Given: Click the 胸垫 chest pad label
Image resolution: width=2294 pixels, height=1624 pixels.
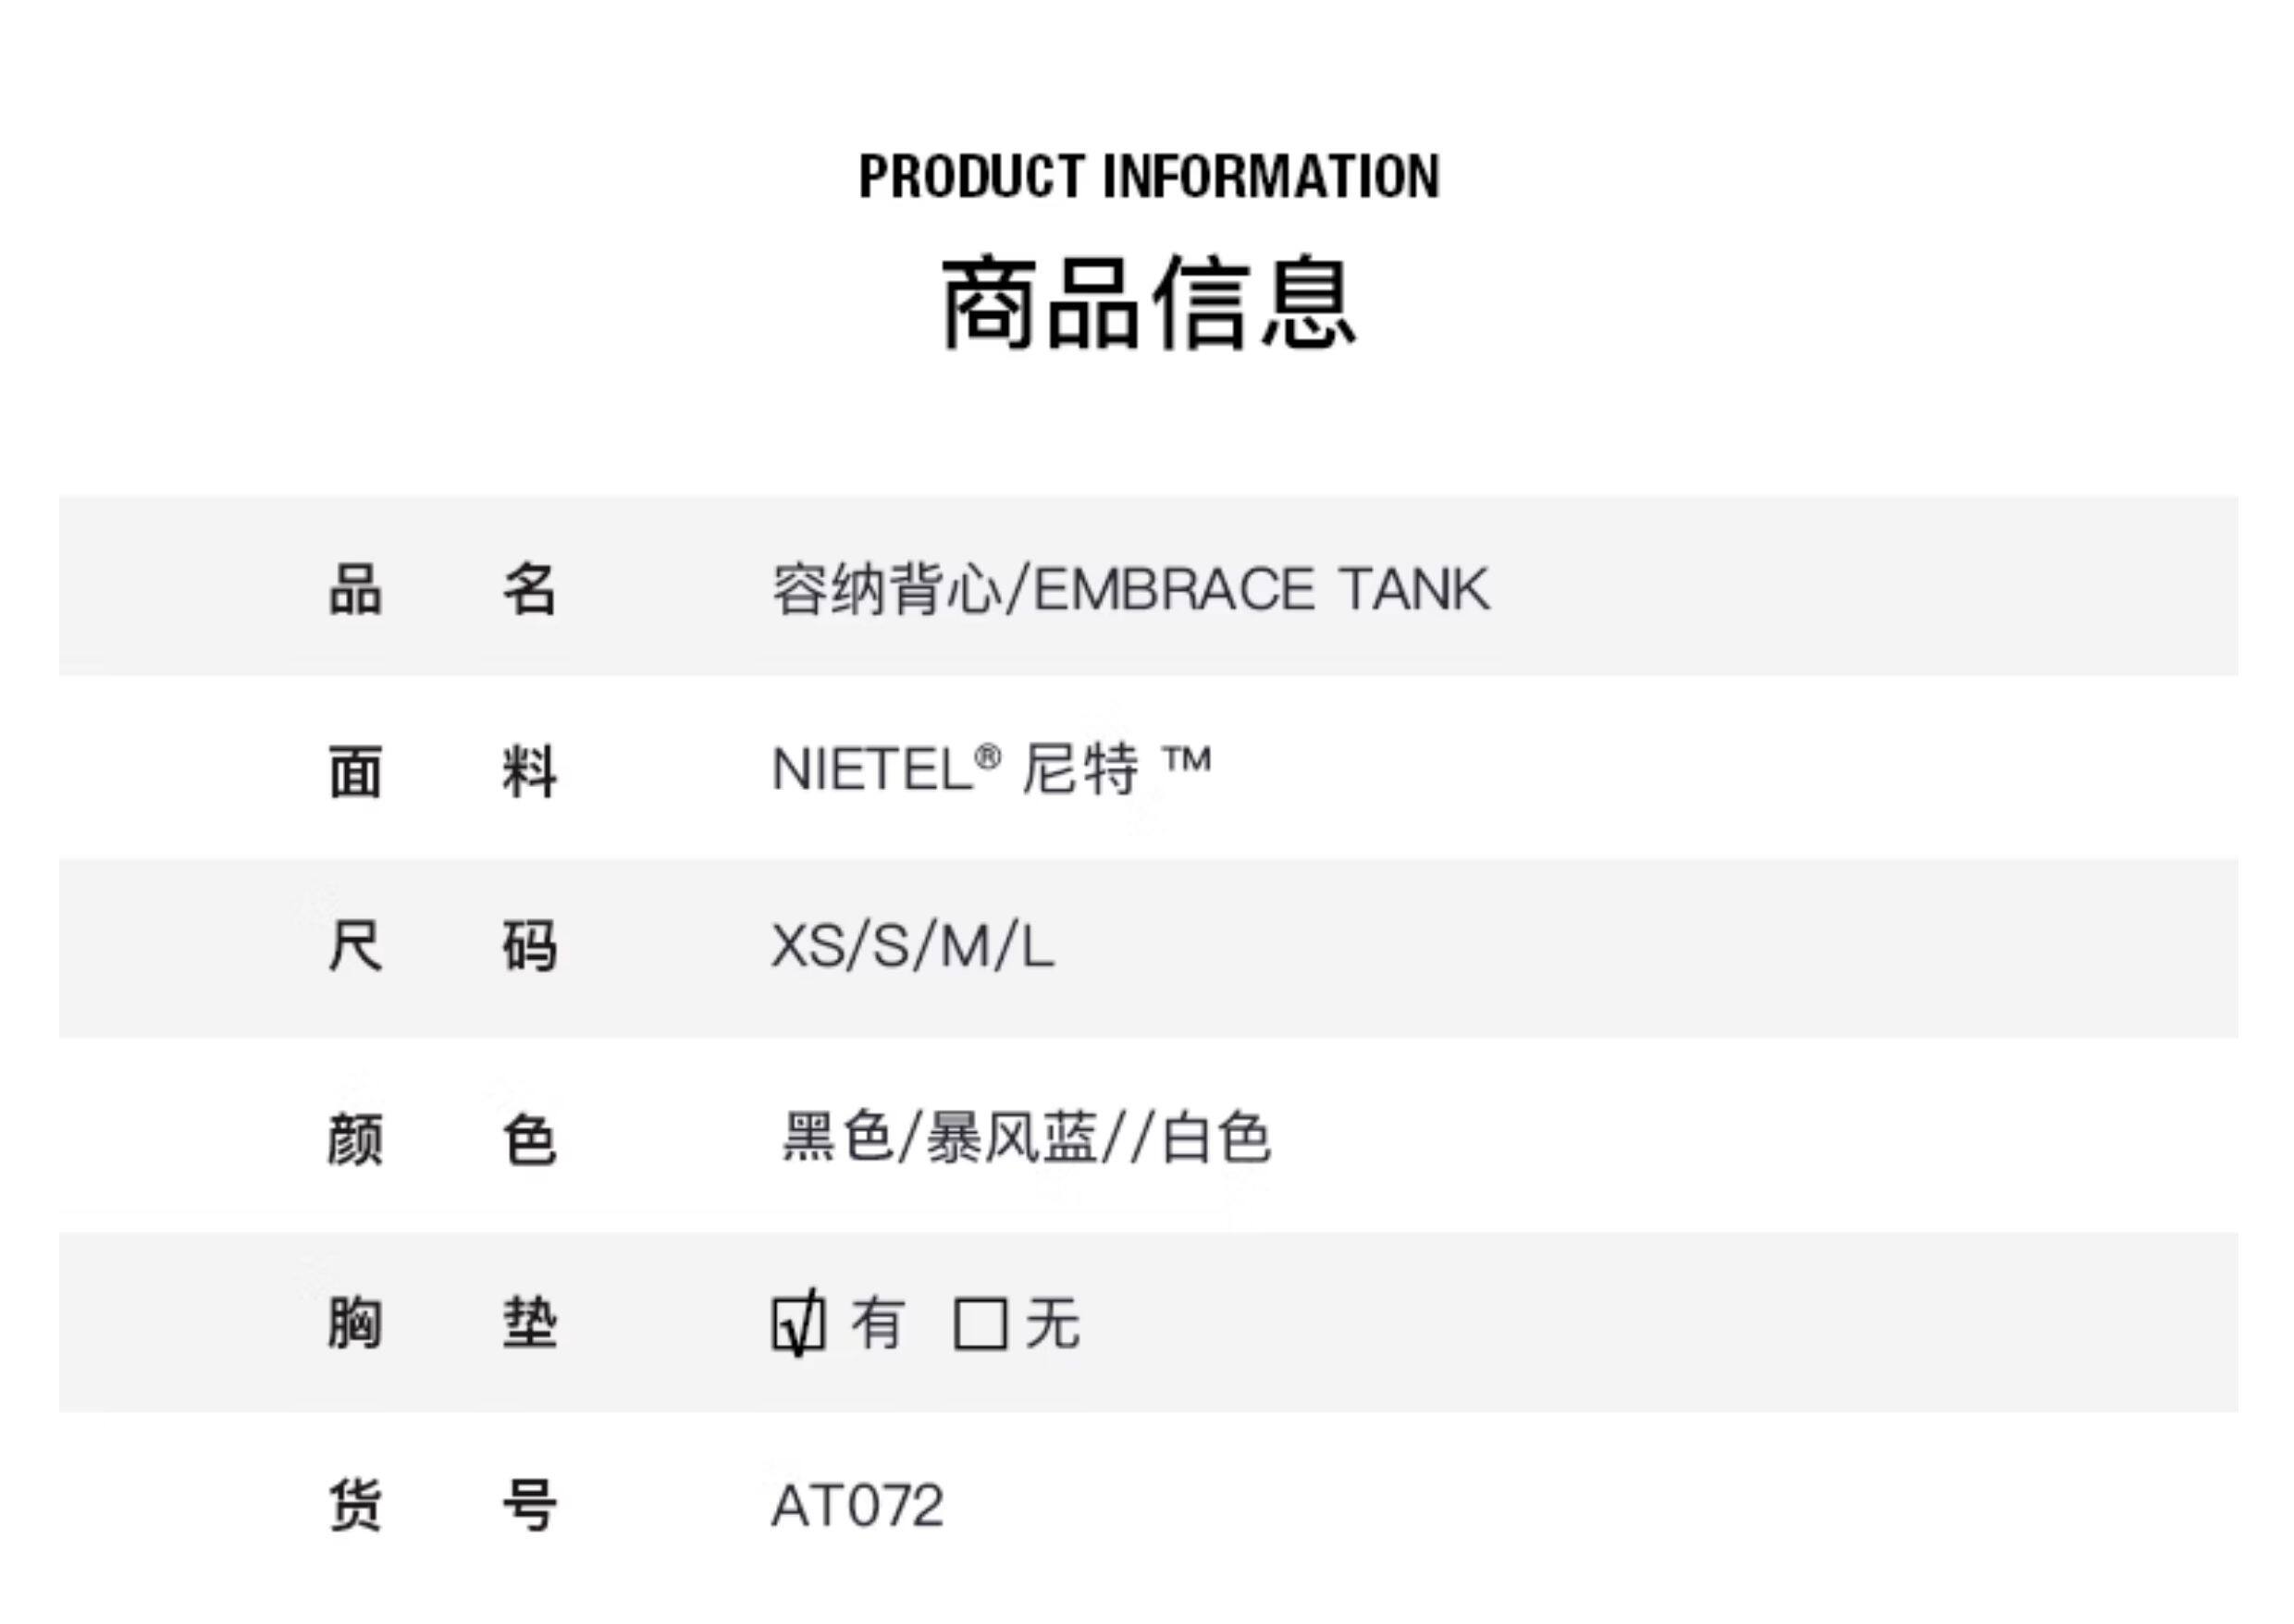Looking at the screenshot, I should tap(442, 1323).
